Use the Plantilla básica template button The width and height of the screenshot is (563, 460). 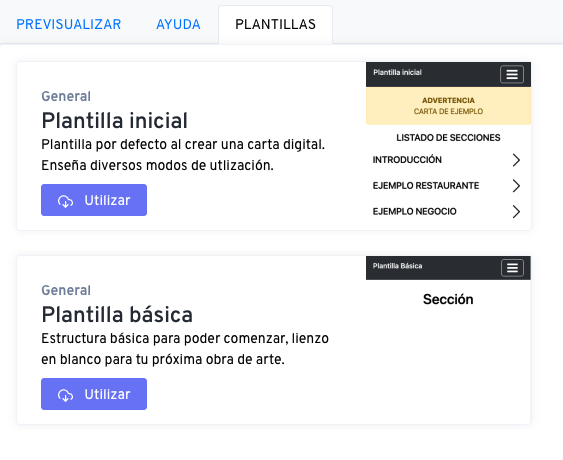click(94, 394)
